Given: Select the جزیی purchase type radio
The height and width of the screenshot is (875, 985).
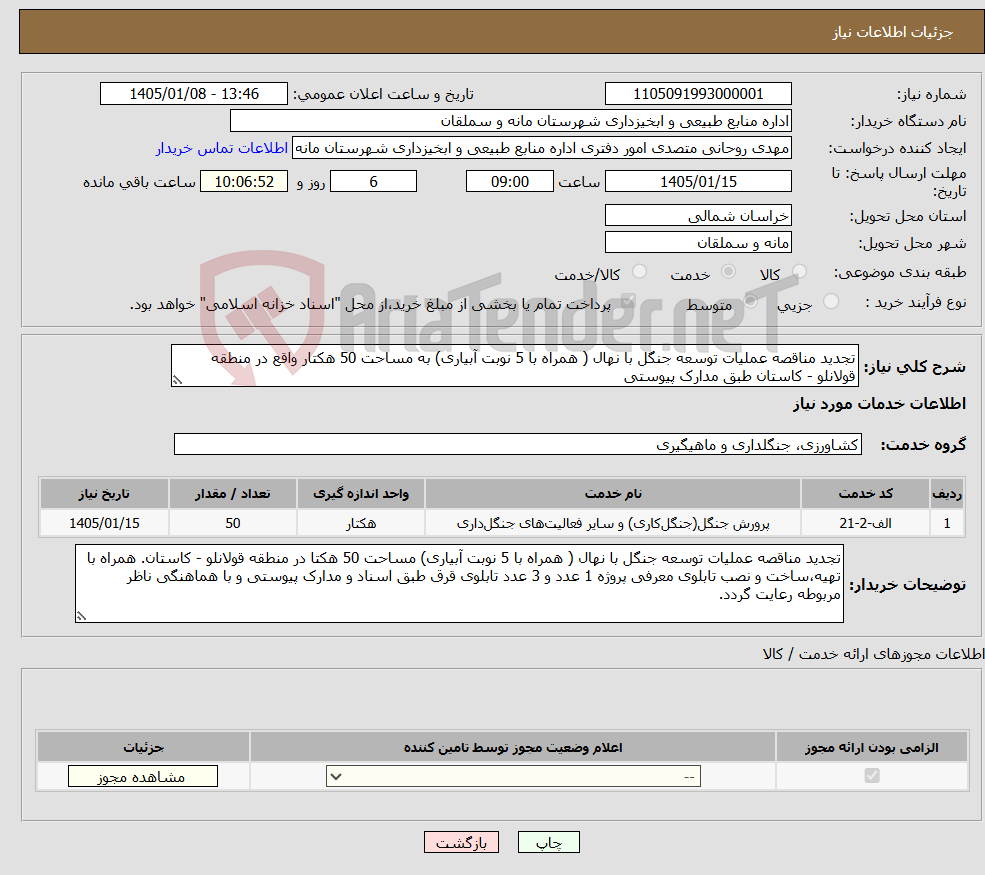Looking at the screenshot, I should pos(830,301).
